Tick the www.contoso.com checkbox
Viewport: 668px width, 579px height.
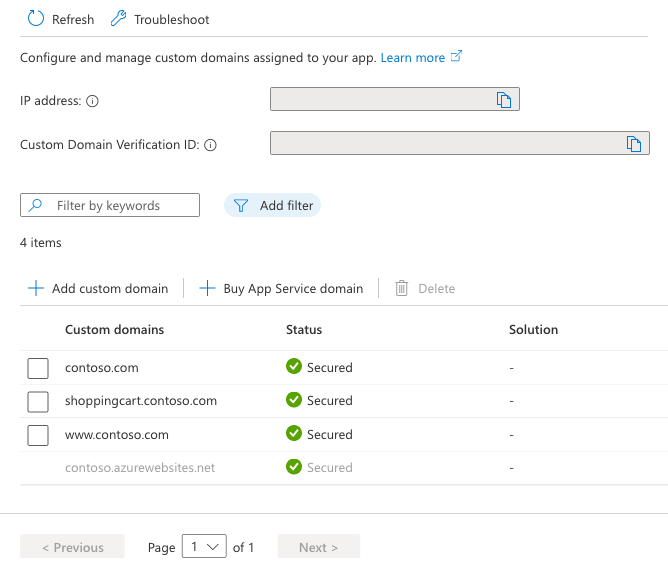tap(38, 435)
